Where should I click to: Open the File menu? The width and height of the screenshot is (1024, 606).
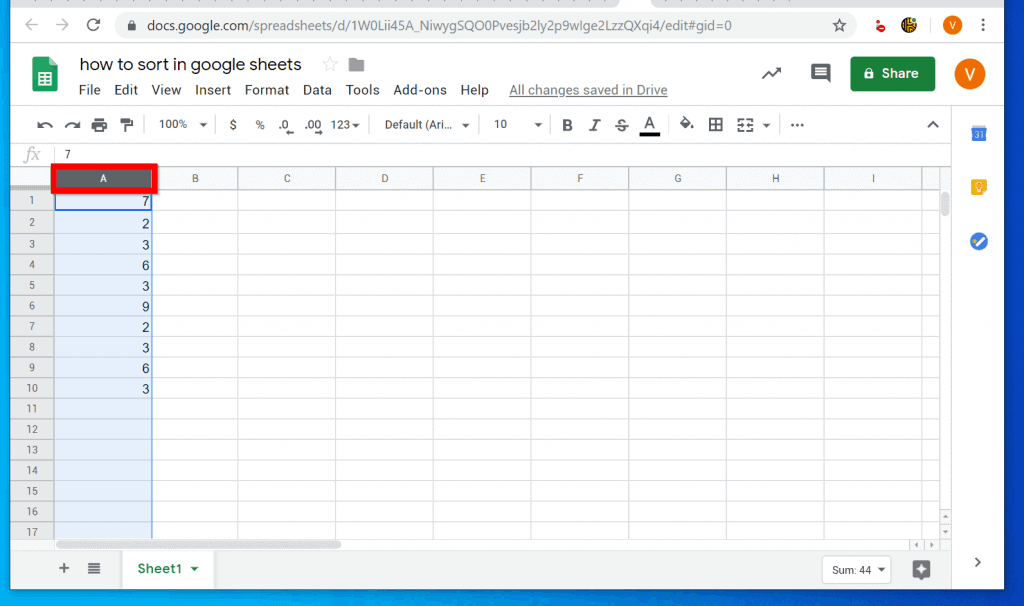(x=89, y=90)
